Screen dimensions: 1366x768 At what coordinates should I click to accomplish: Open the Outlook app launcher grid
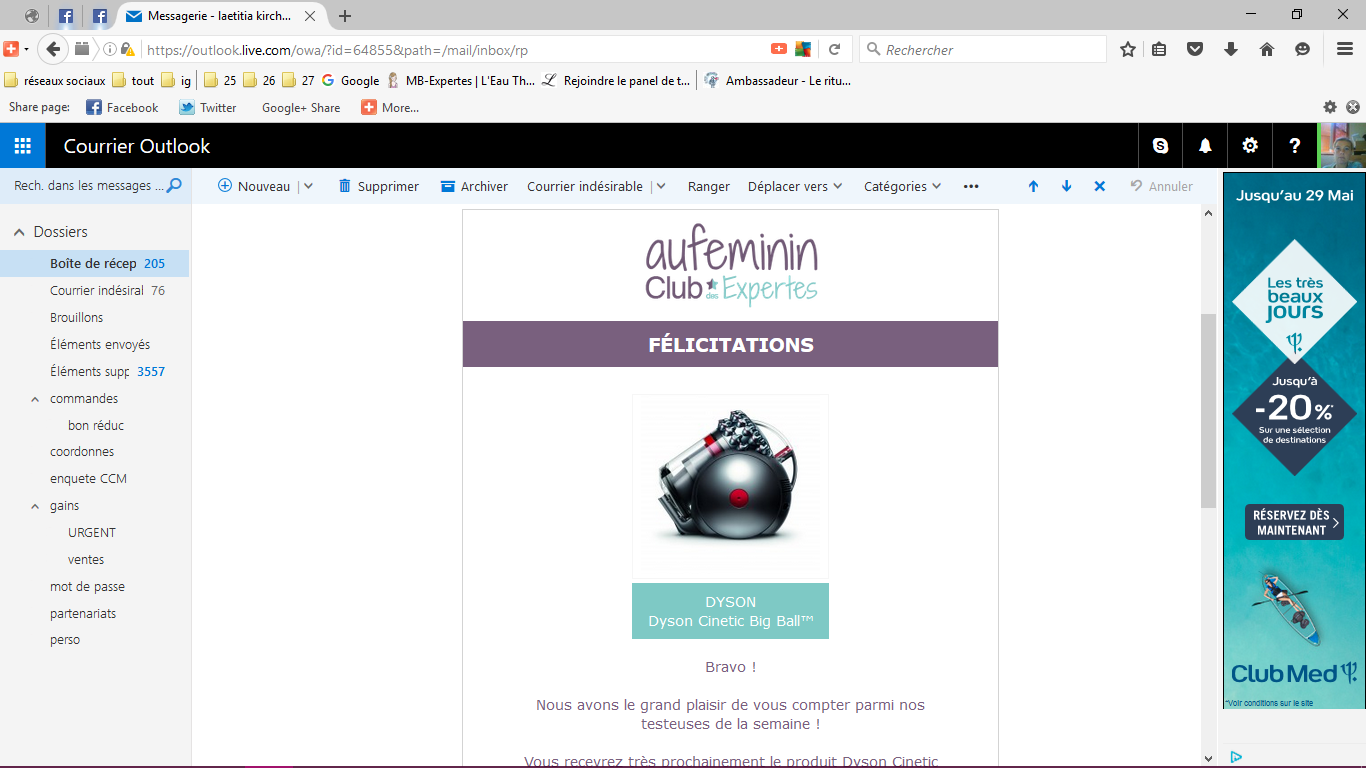coord(22,146)
